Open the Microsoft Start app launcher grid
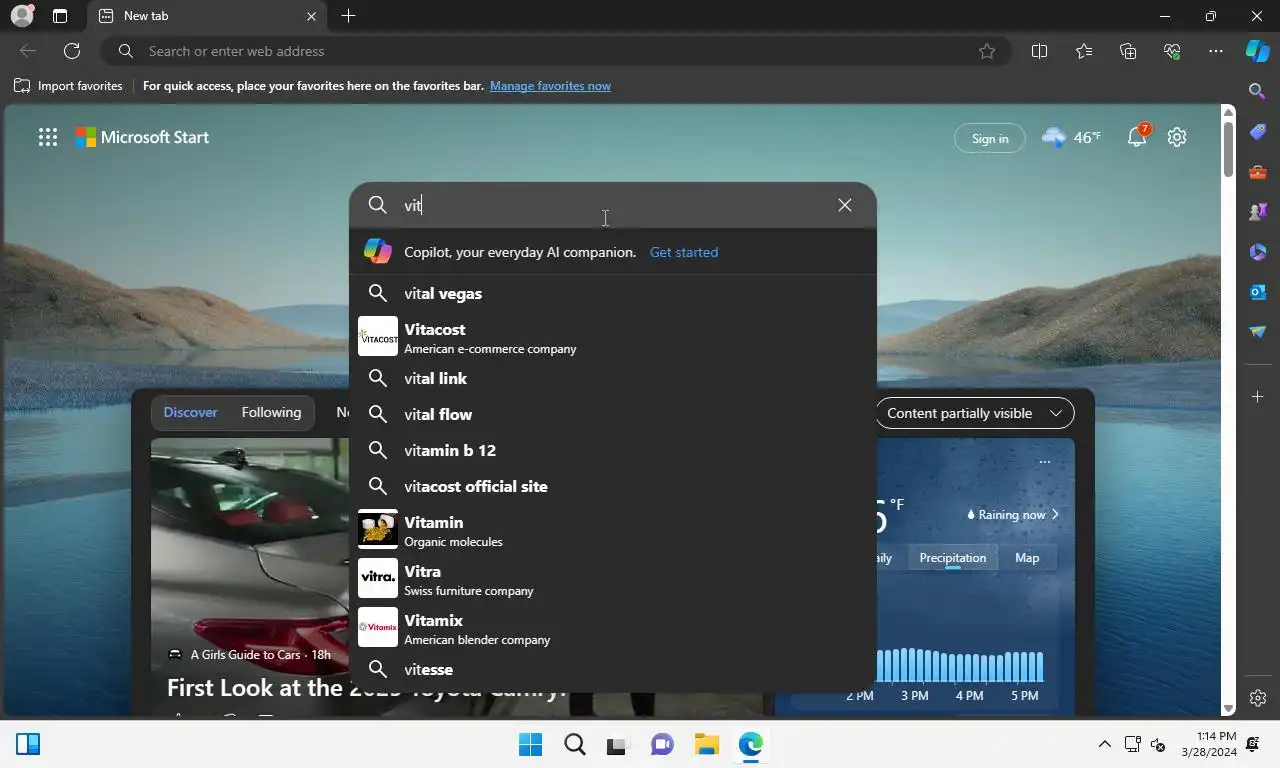1280x768 pixels. pos(48,138)
